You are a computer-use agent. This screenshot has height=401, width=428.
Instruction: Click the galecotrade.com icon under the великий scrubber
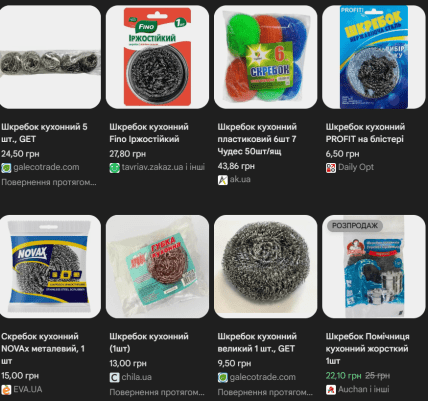pos(222,377)
